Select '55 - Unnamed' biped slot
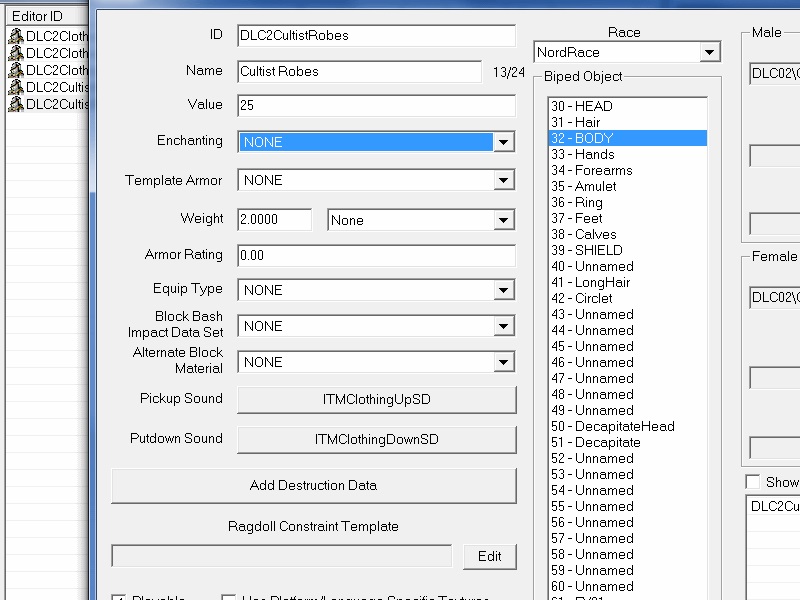The height and width of the screenshot is (600, 800). [x=628, y=507]
